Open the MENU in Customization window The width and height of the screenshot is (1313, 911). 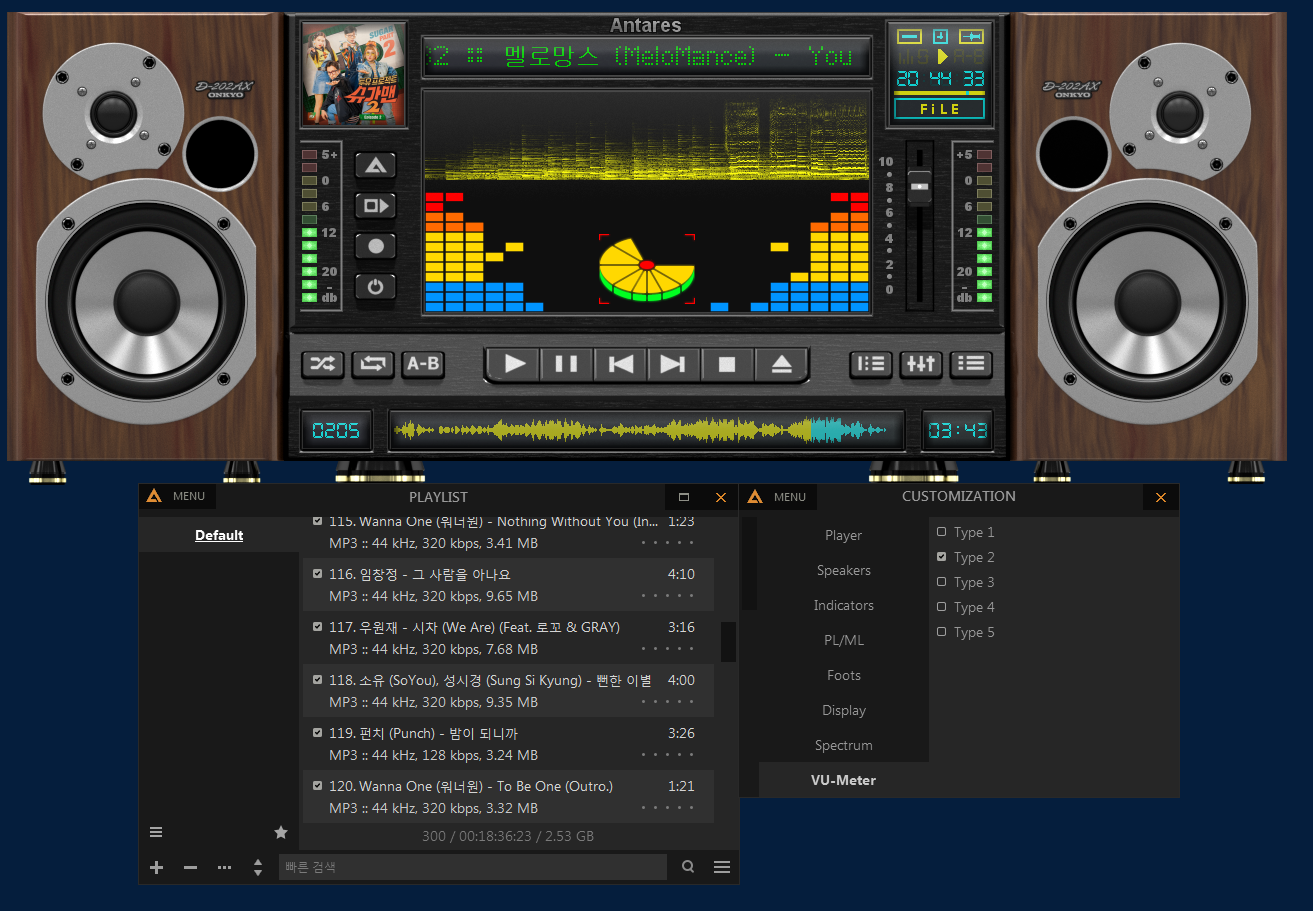pyautogui.click(x=778, y=496)
